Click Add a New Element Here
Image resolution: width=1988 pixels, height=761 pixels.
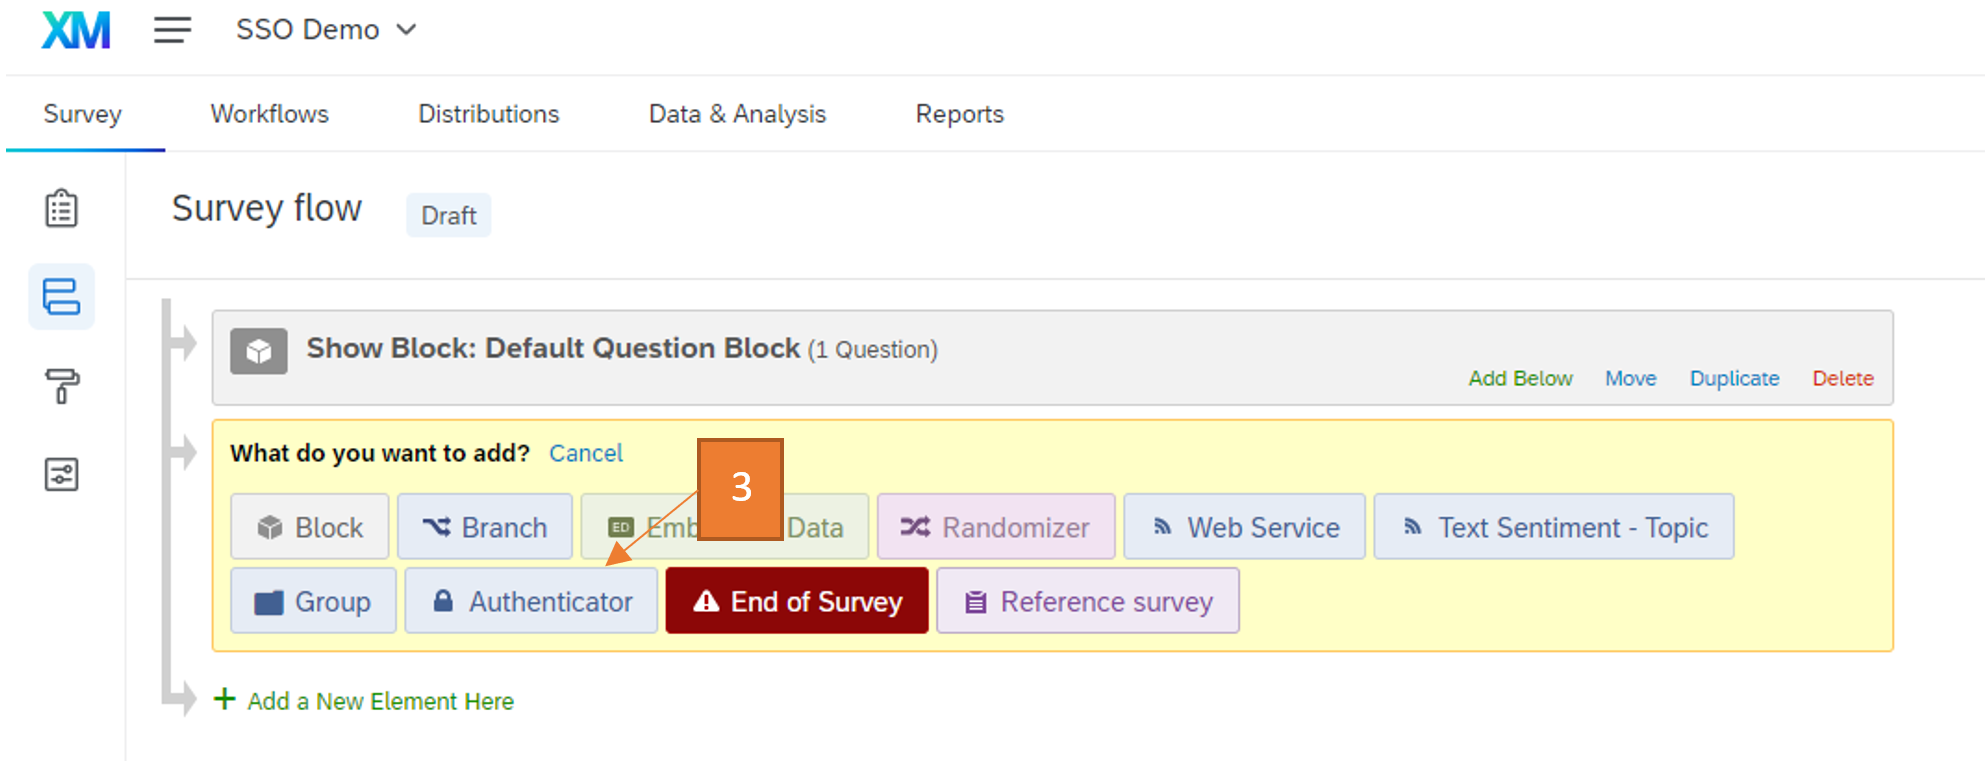coord(380,701)
